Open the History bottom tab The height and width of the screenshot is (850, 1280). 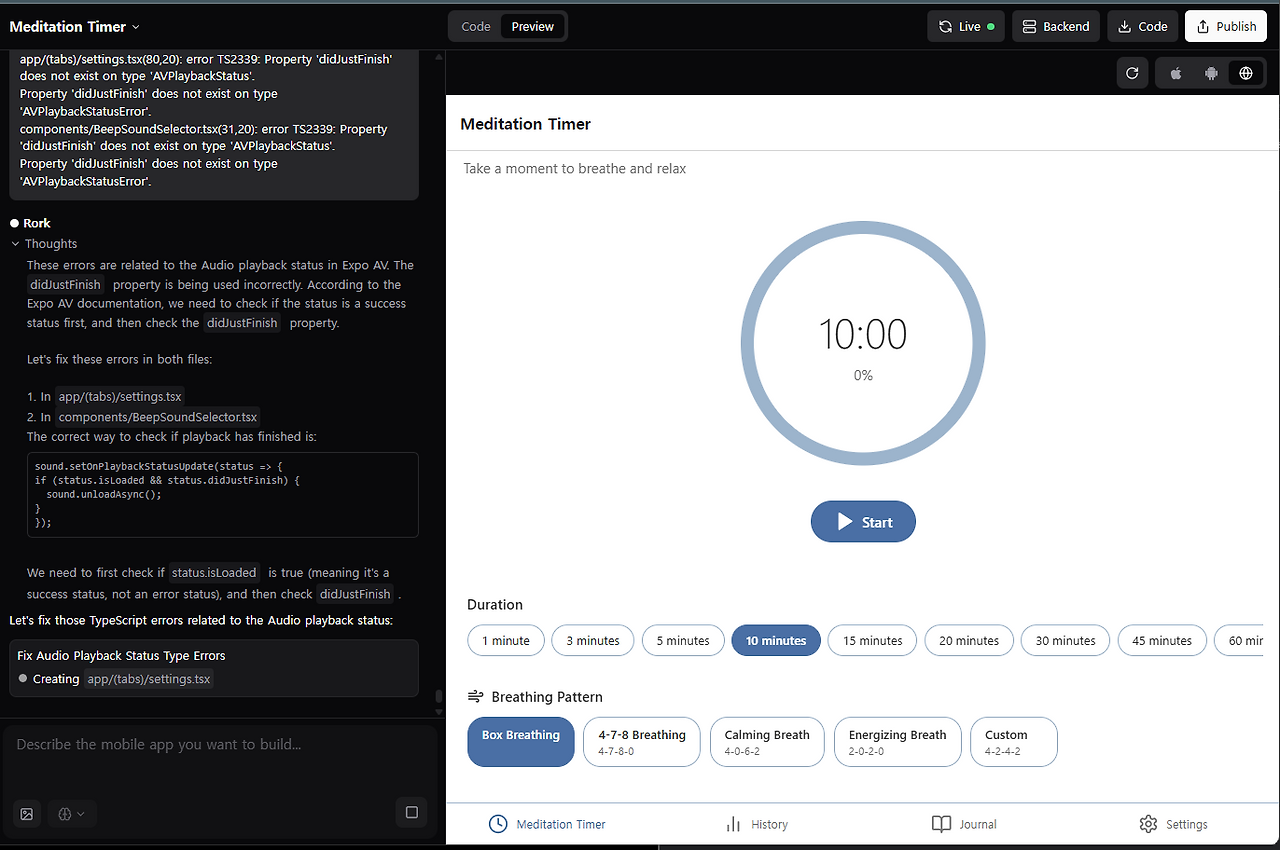[x=756, y=824]
